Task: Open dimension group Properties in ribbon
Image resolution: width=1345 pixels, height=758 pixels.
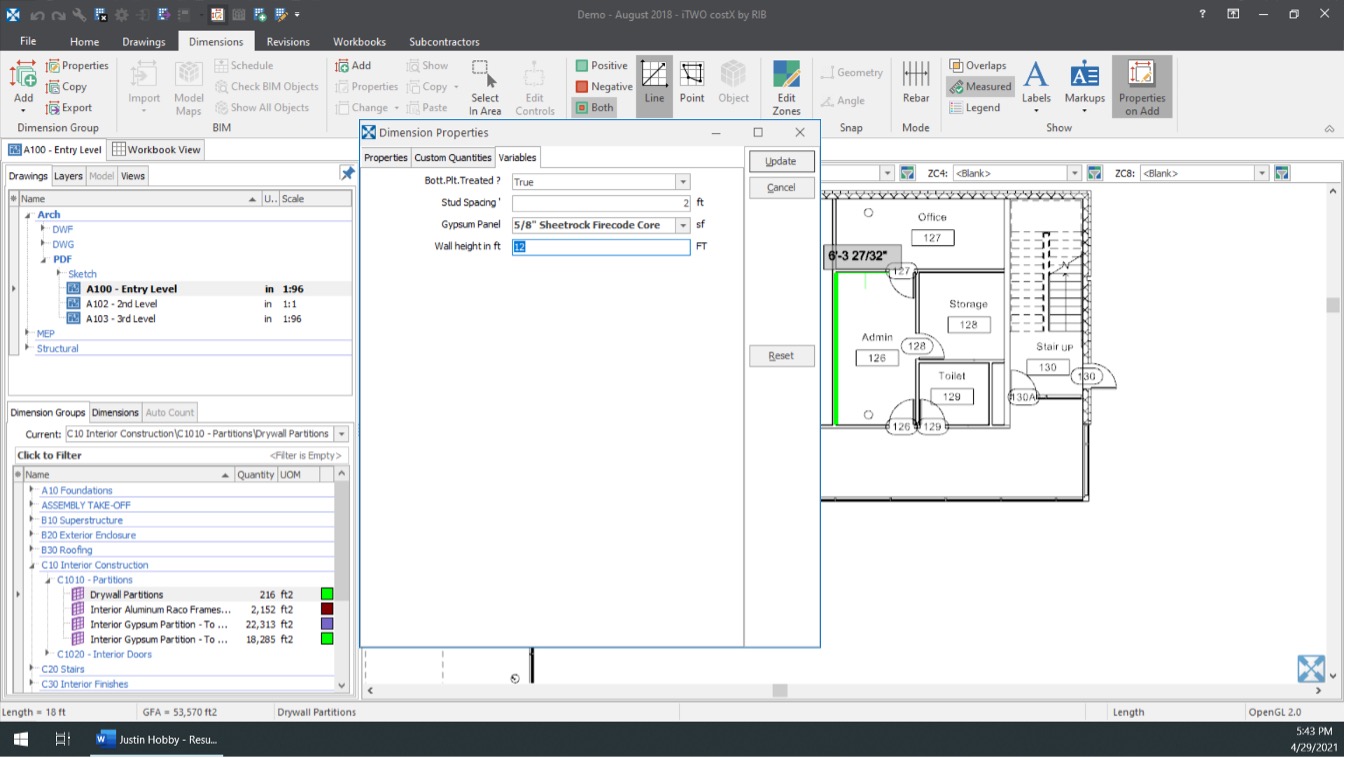Action: [x=77, y=66]
